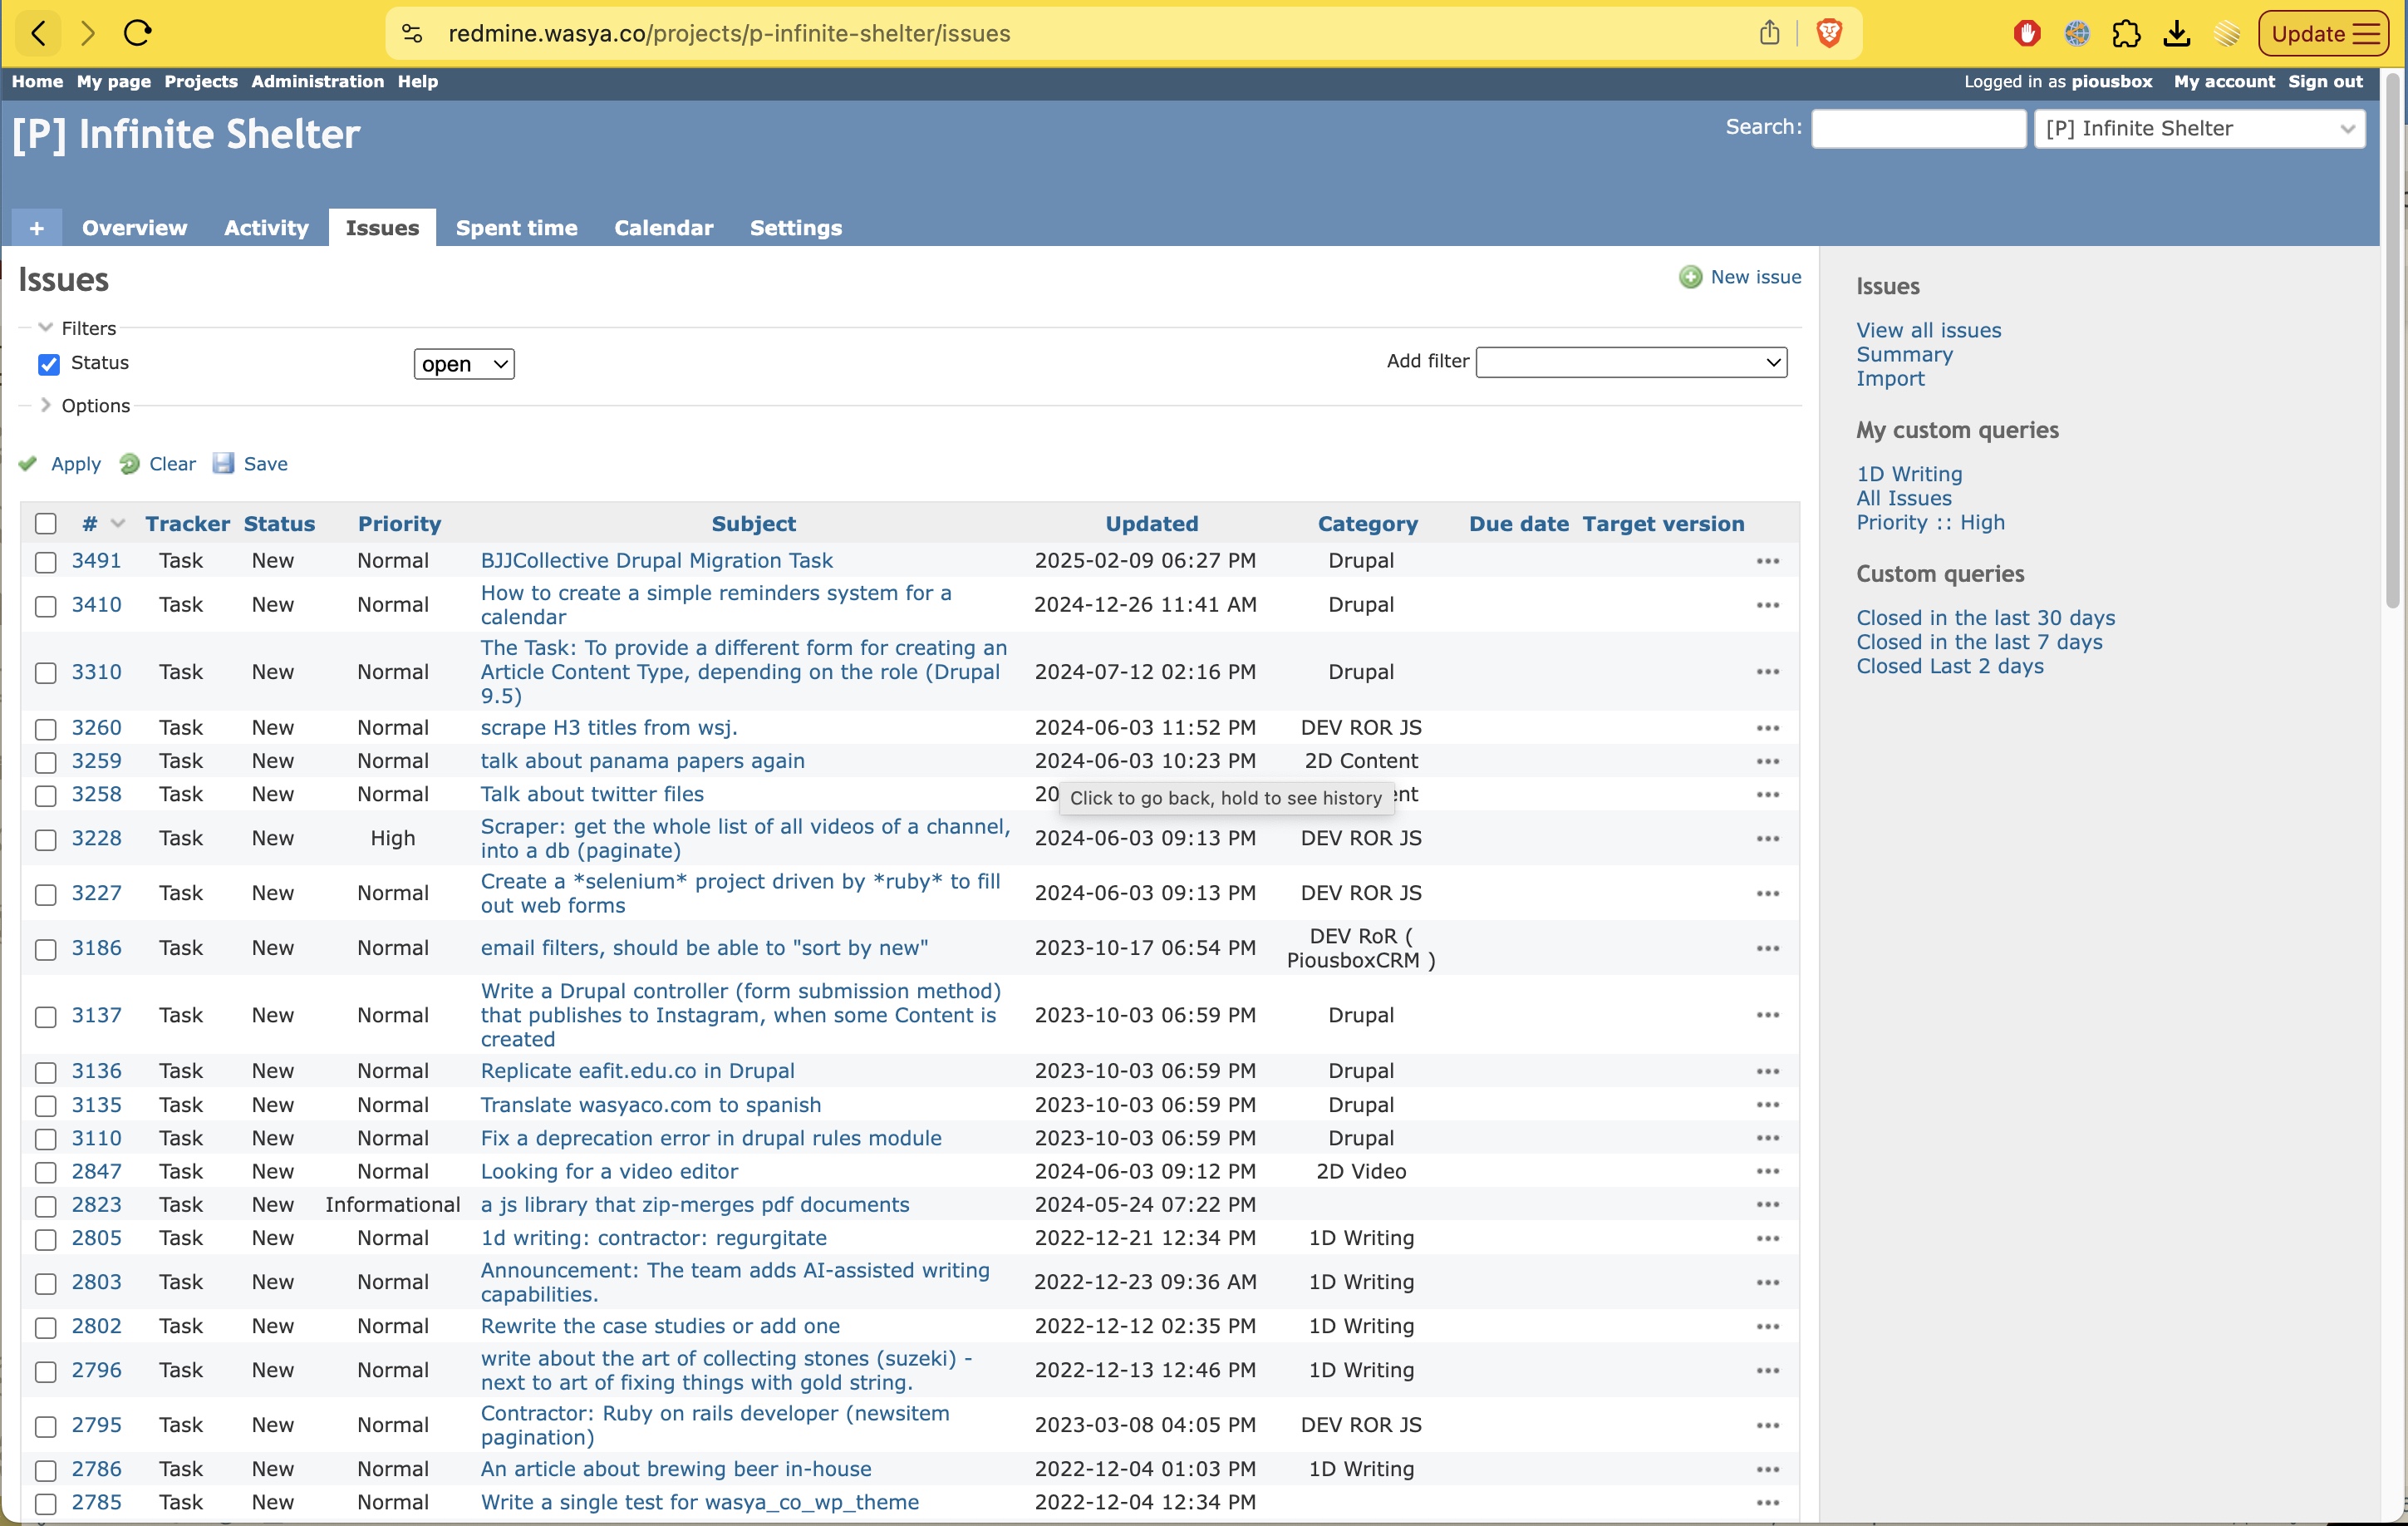Apply the current filters
This screenshot has width=2408, height=1526.
click(74, 464)
